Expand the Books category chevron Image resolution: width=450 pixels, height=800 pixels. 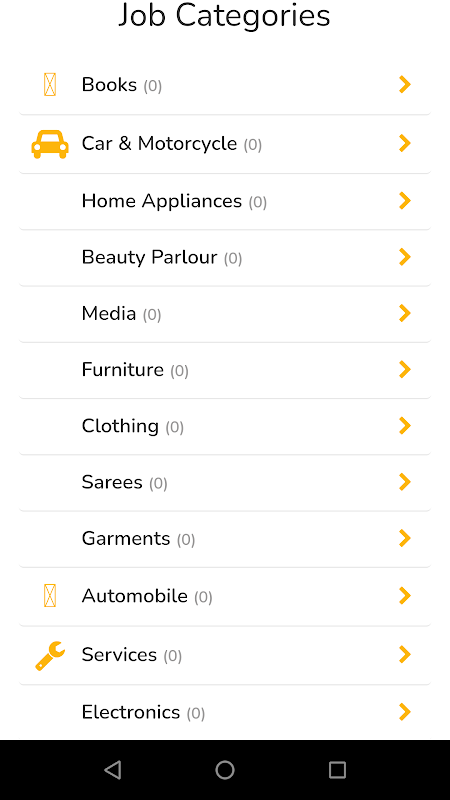[x=405, y=84]
